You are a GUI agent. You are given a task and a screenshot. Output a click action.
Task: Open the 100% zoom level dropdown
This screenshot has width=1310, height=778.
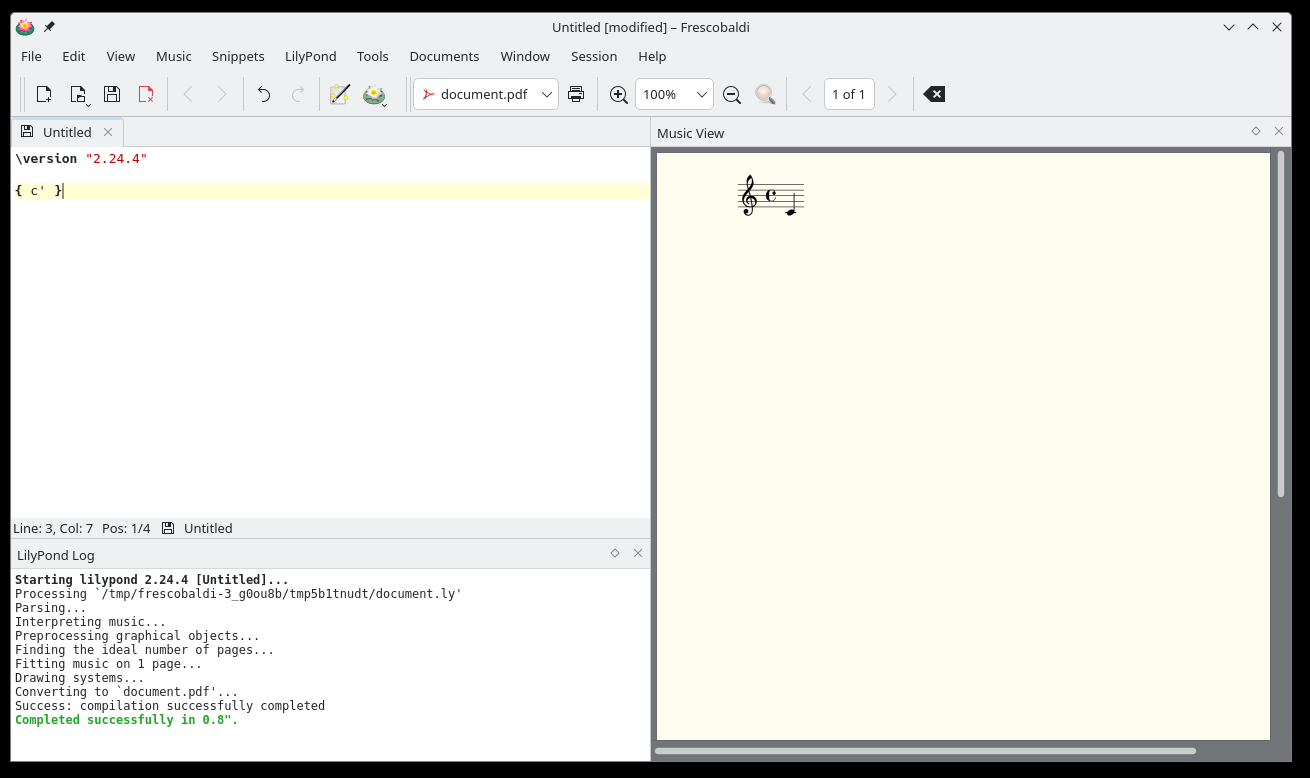tap(702, 94)
